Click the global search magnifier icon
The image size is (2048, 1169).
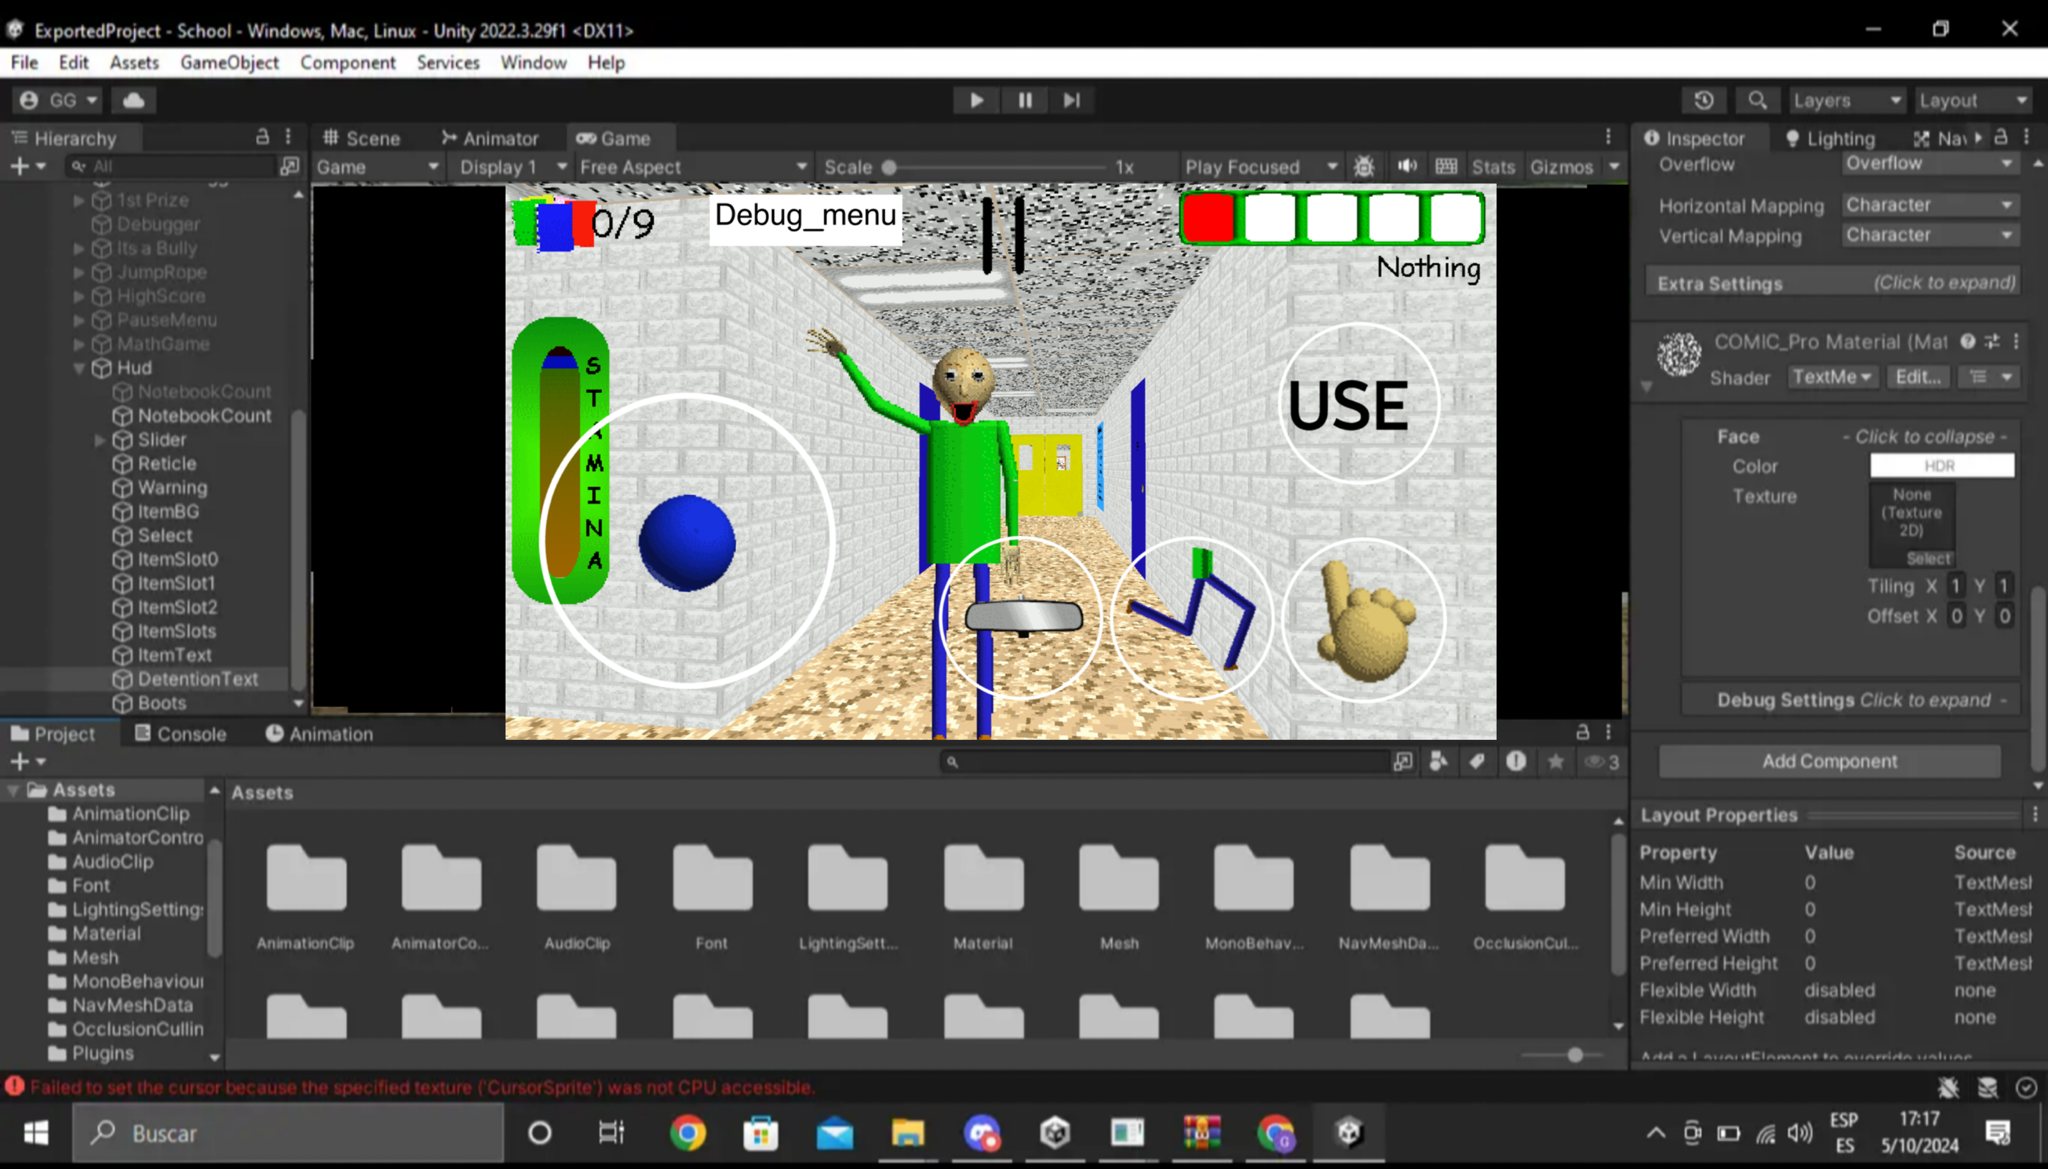pyautogui.click(x=1757, y=100)
